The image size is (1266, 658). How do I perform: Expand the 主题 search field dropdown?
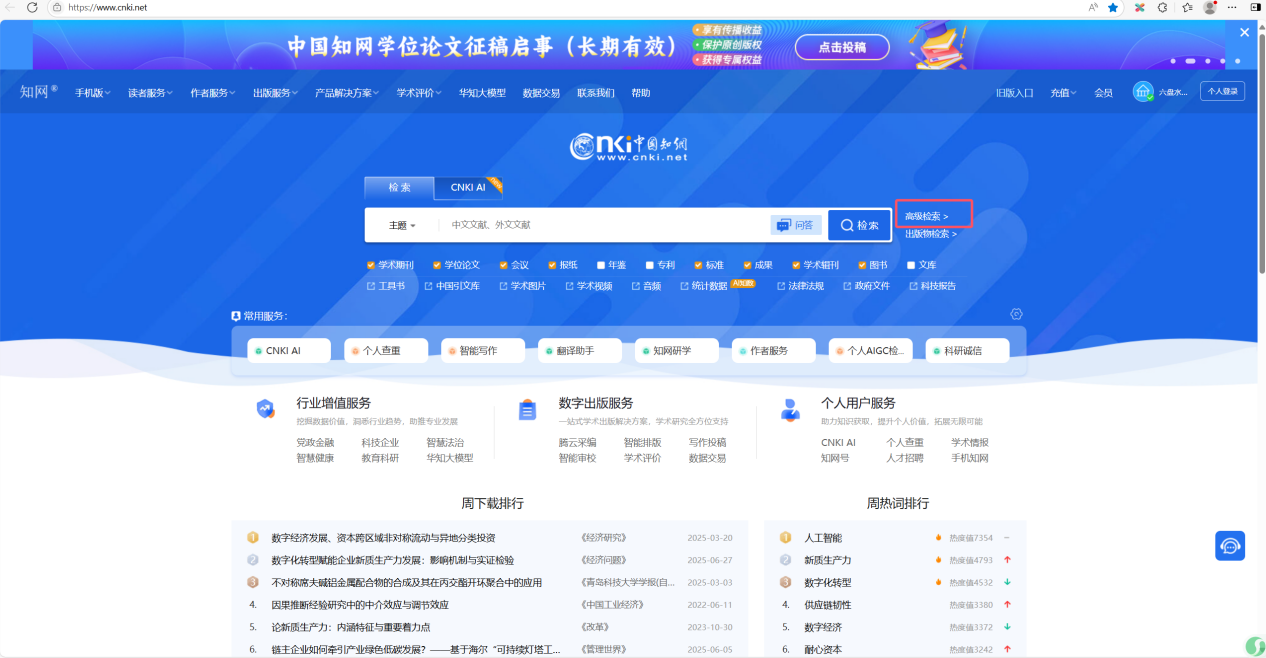(x=402, y=226)
